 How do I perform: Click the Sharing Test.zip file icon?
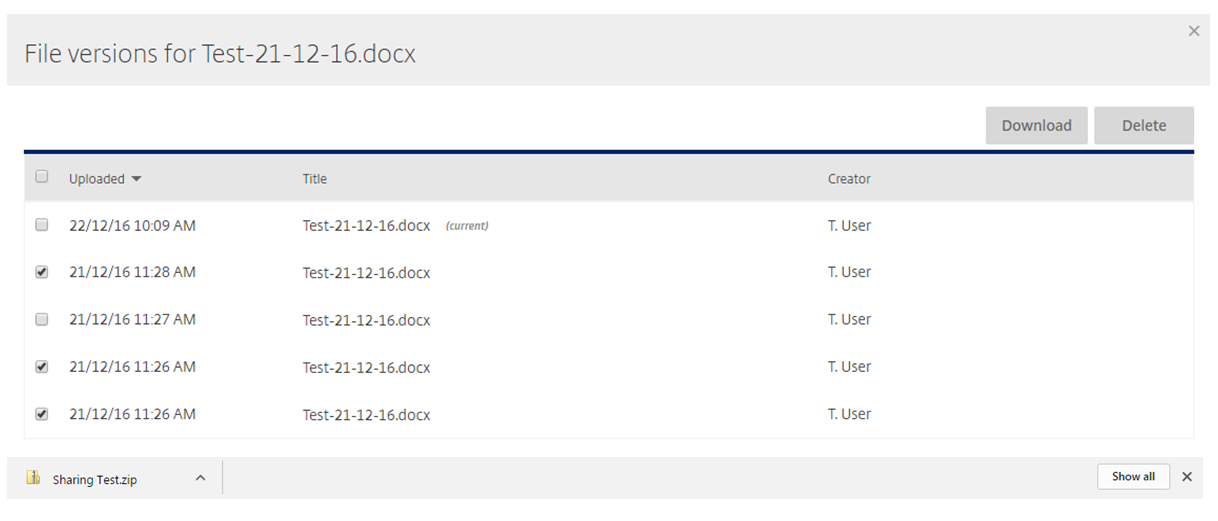(x=33, y=478)
